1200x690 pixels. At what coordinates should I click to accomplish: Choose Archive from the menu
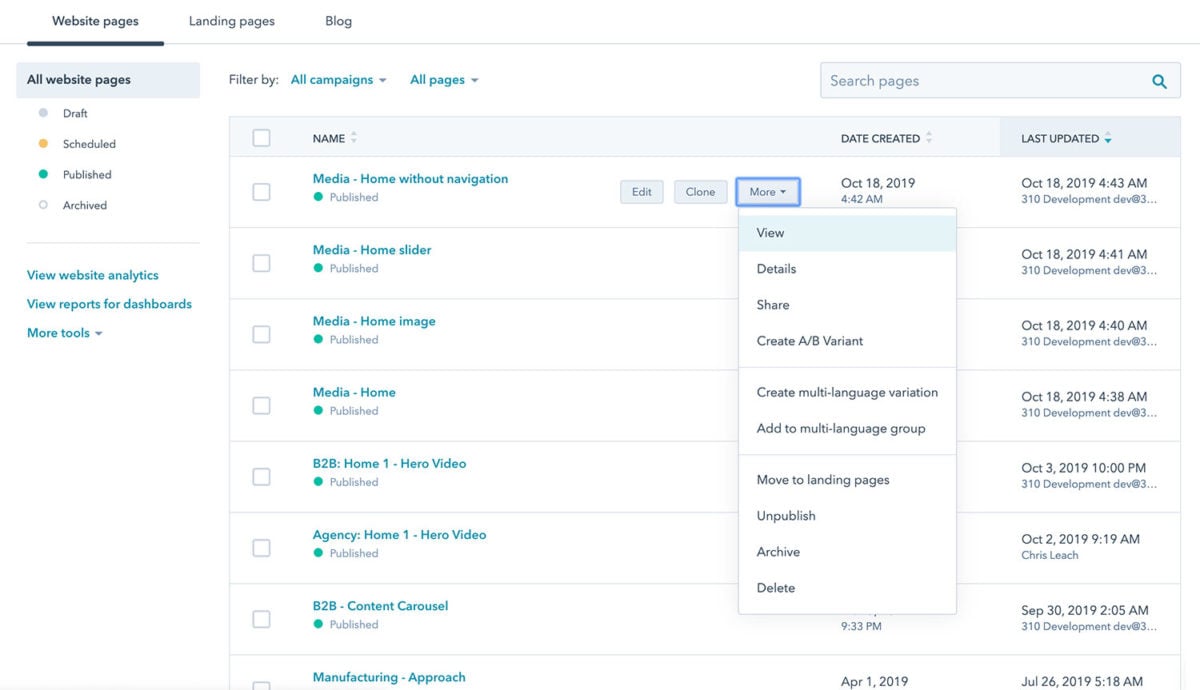click(847, 552)
